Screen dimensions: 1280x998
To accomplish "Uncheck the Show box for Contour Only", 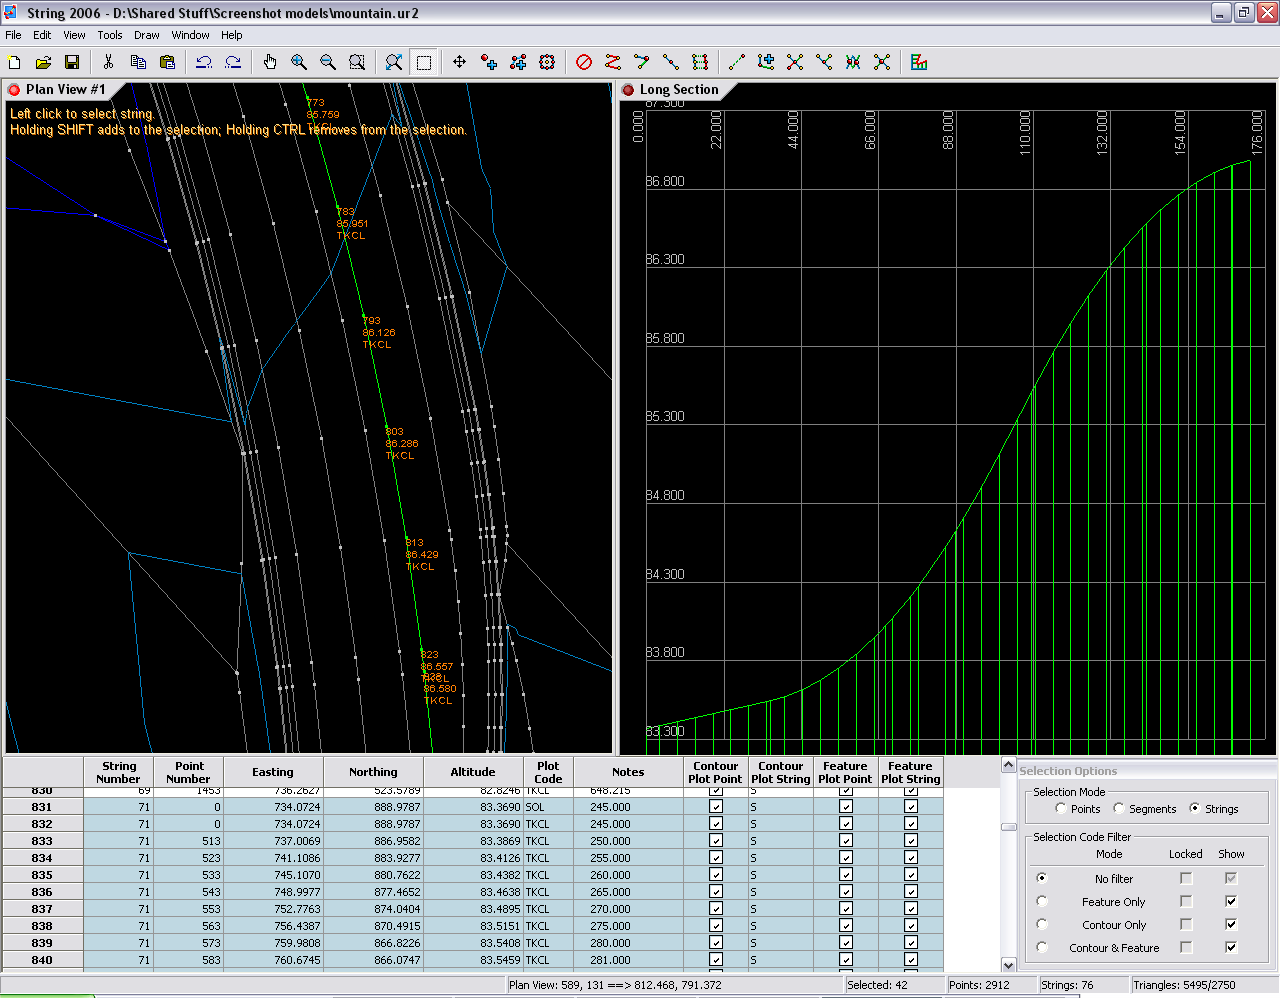I will pos(1231,924).
